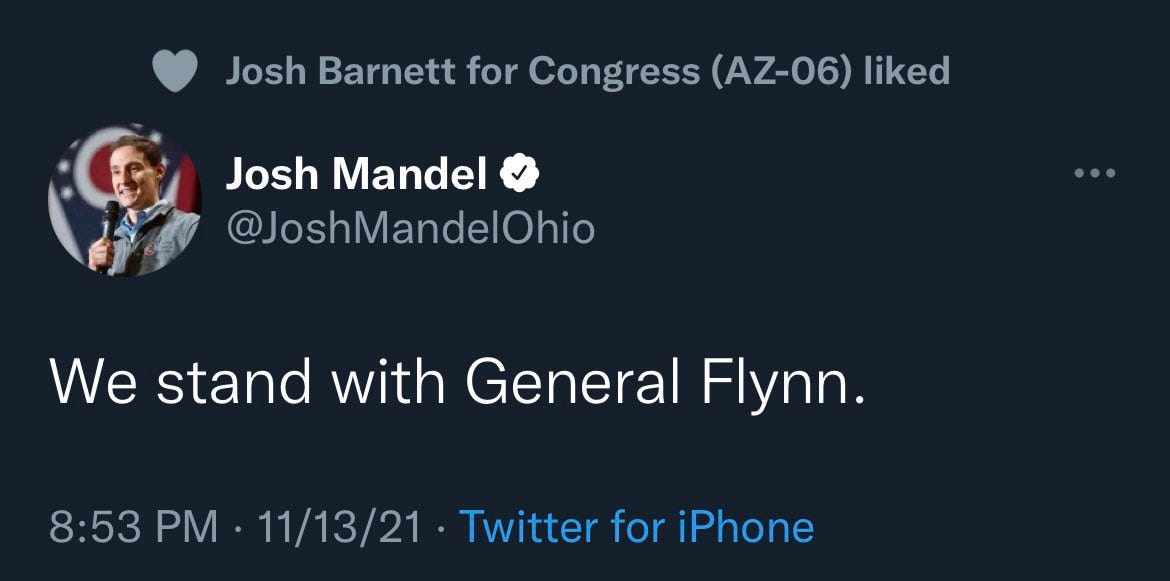This screenshot has width=1170, height=581.
Task: Click the iPhone word in the source link
Action: coord(746,527)
